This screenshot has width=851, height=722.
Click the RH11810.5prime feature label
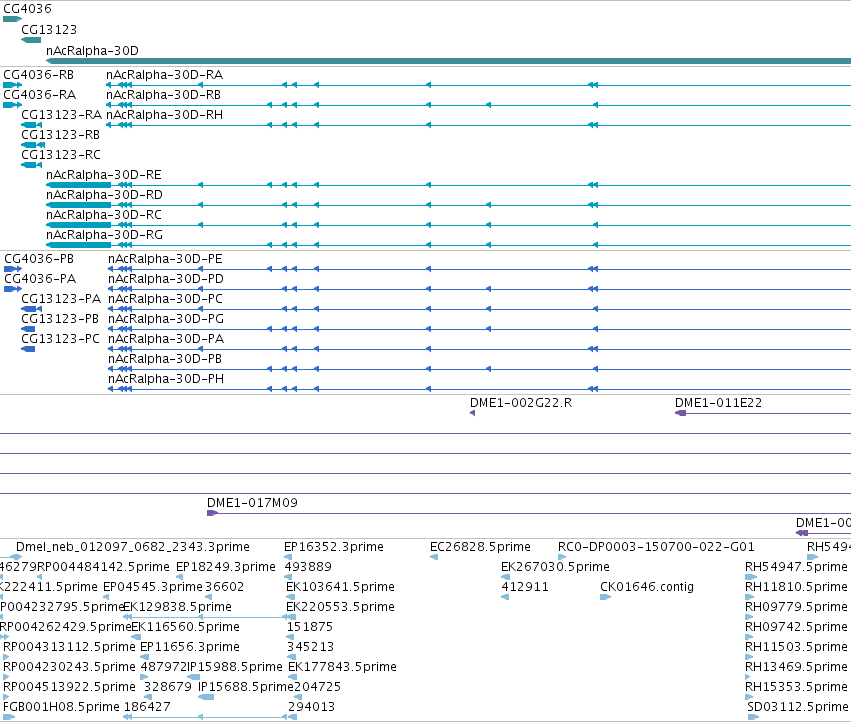coord(796,587)
